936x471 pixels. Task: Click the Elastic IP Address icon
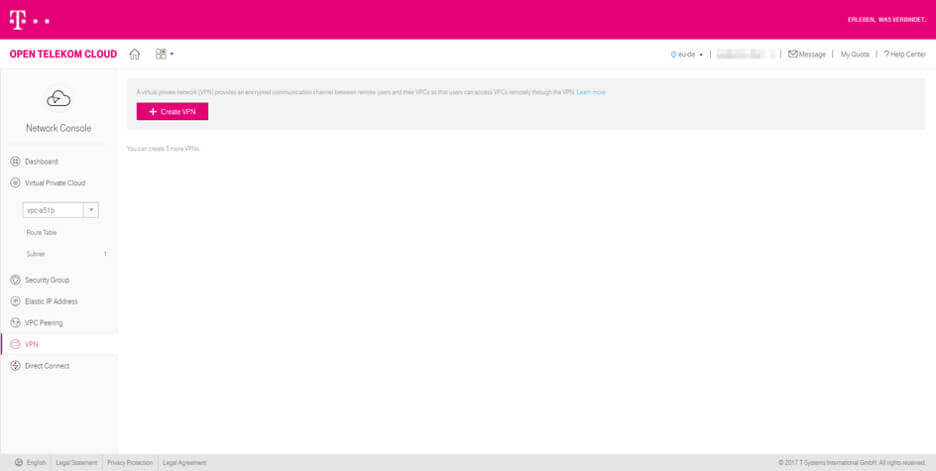(x=16, y=301)
